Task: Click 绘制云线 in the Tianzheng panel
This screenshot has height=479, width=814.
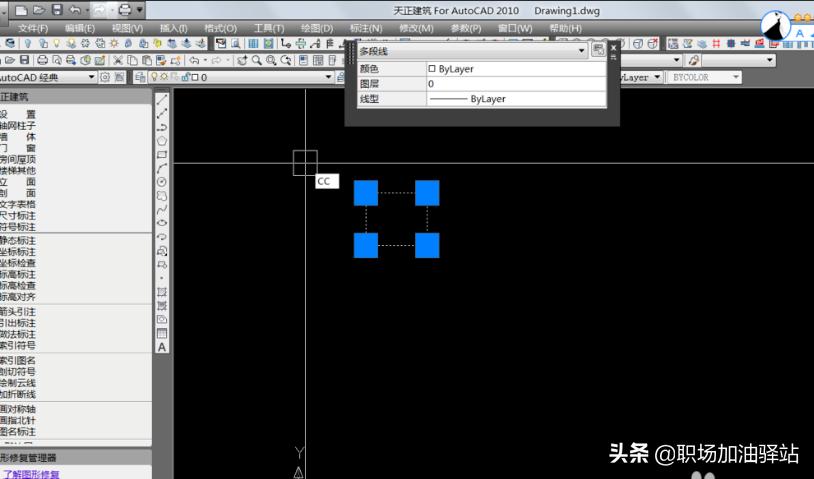Action: pyautogui.click(x=17, y=383)
